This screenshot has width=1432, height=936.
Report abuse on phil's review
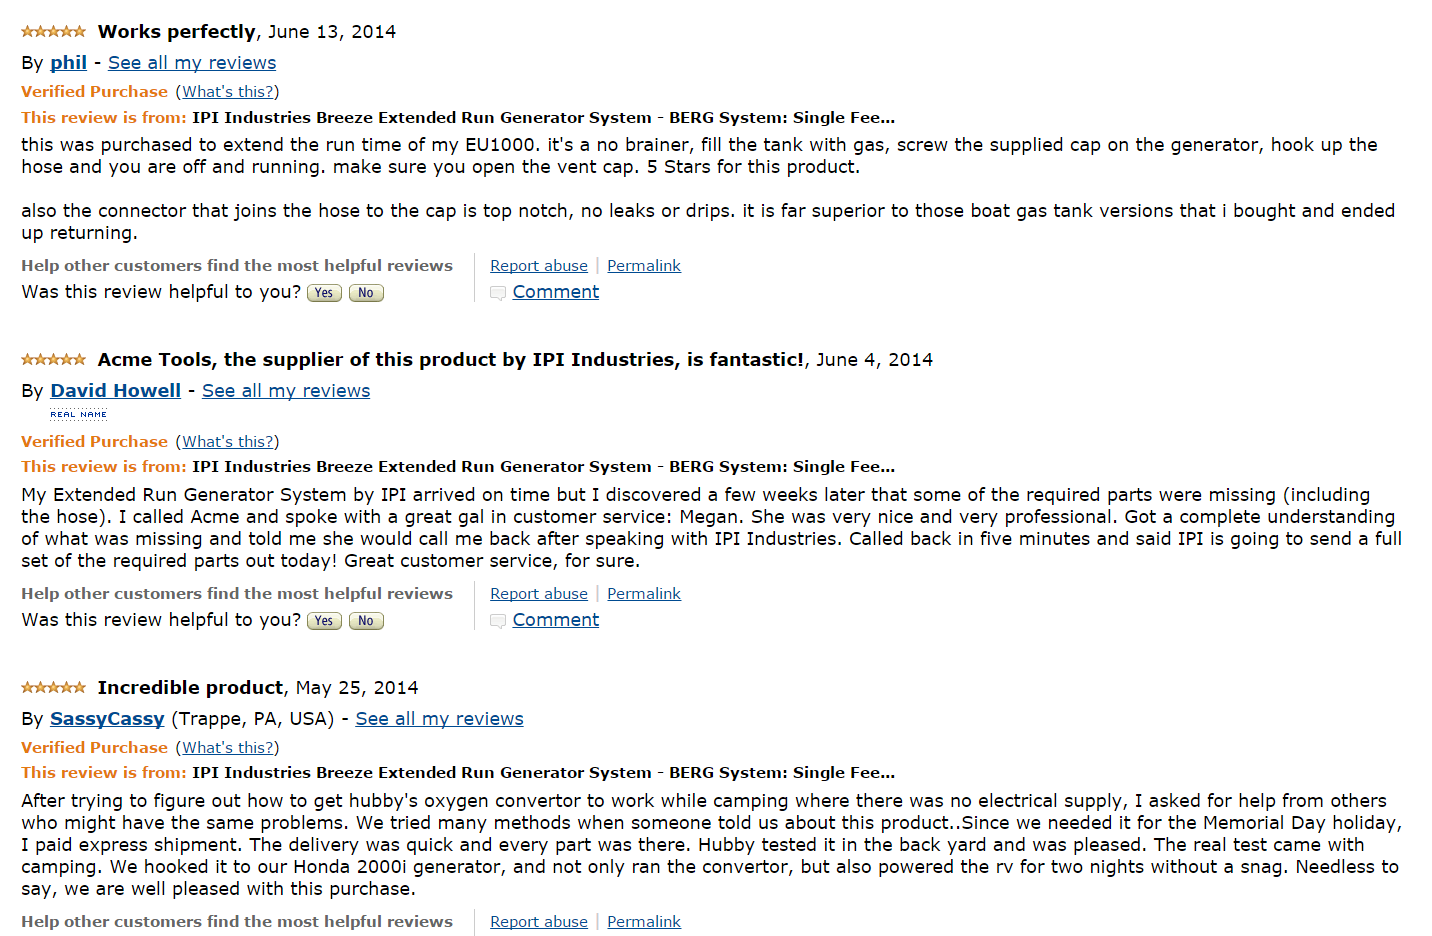point(539,266)
